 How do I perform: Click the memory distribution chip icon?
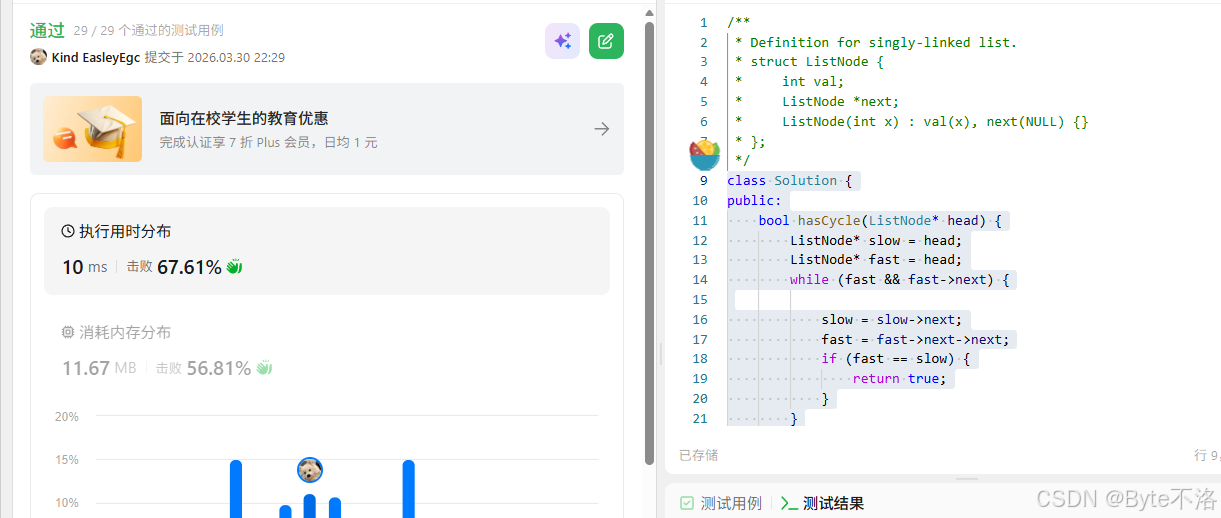pyautogui.click(x=68, y=332)
